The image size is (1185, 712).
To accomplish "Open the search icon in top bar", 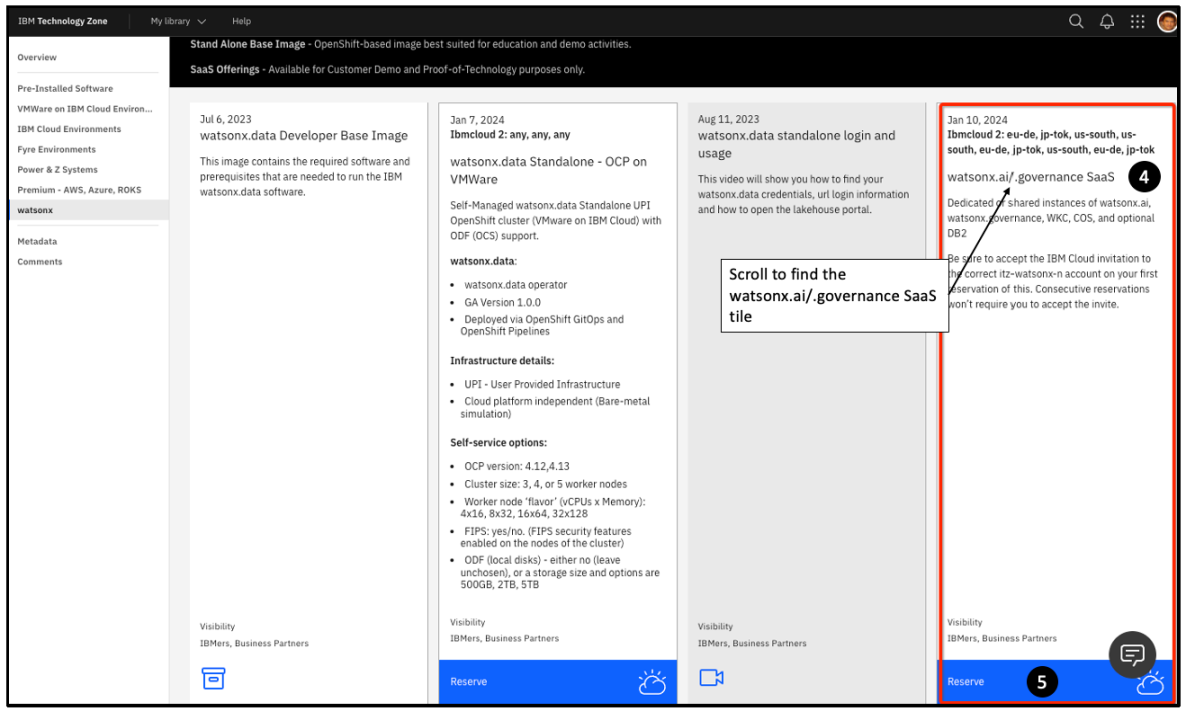I will (x=1075, y=21).
